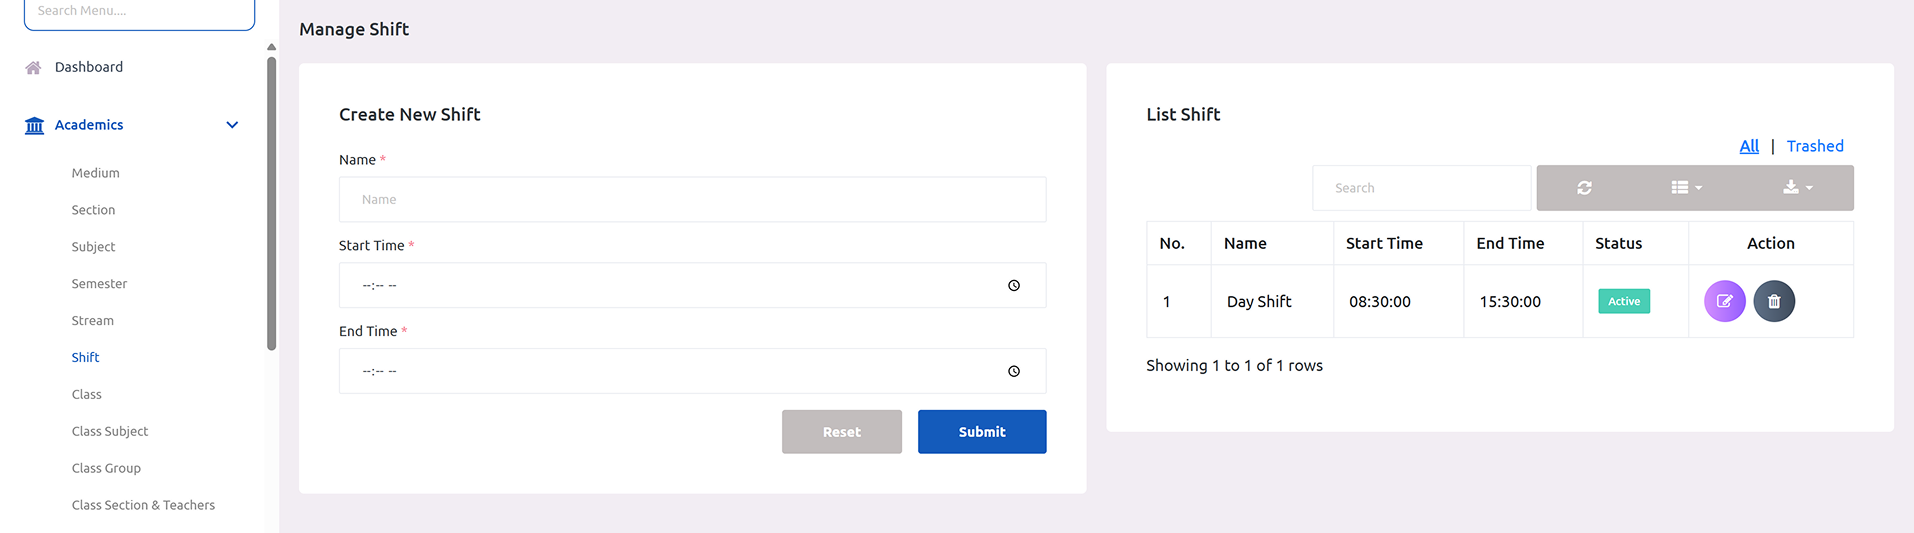Image resolution: width=1914 pixels, height=533 pixels.
Task: Select the Semester menu item
Action: coord(99,284)
